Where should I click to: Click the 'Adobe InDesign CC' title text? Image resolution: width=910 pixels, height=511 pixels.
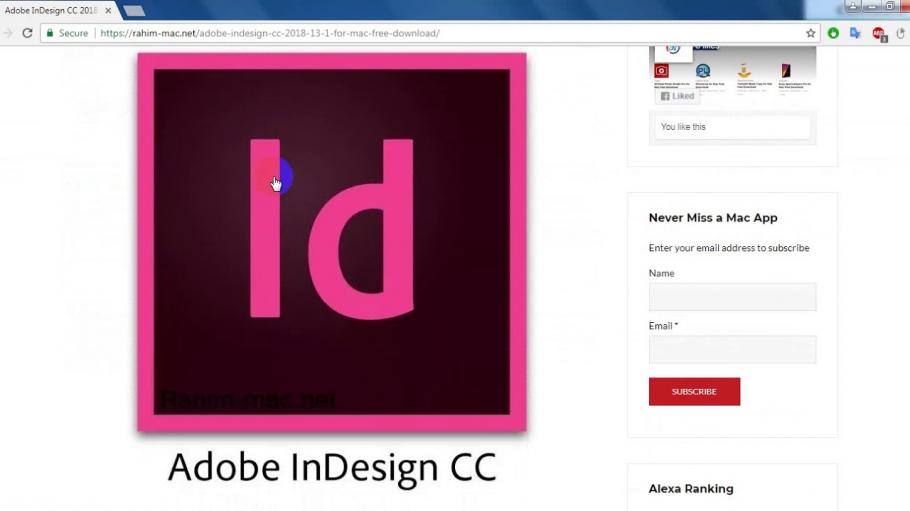[332, 467]
